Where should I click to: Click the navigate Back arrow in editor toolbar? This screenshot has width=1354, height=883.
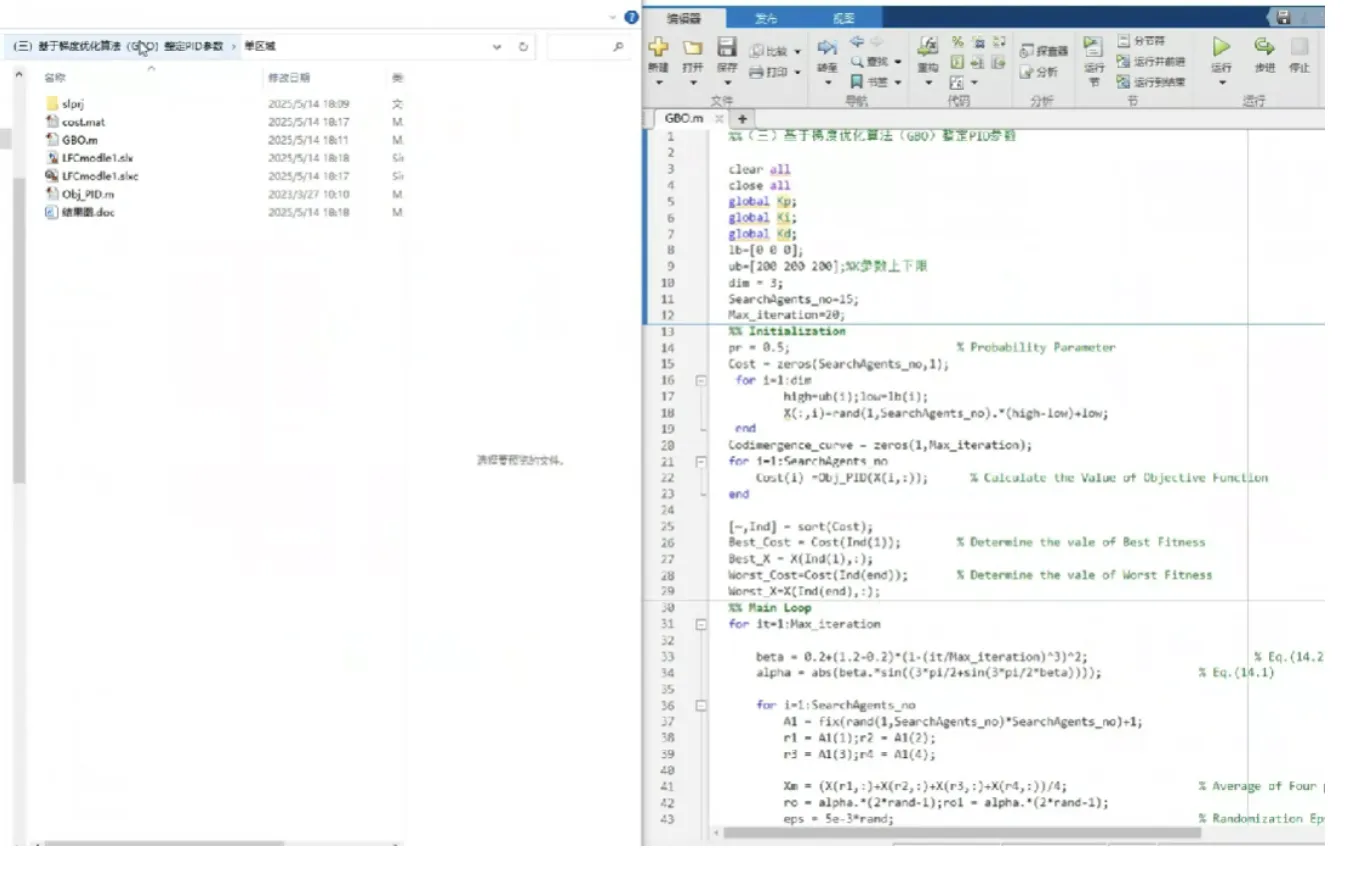[857, 42]
